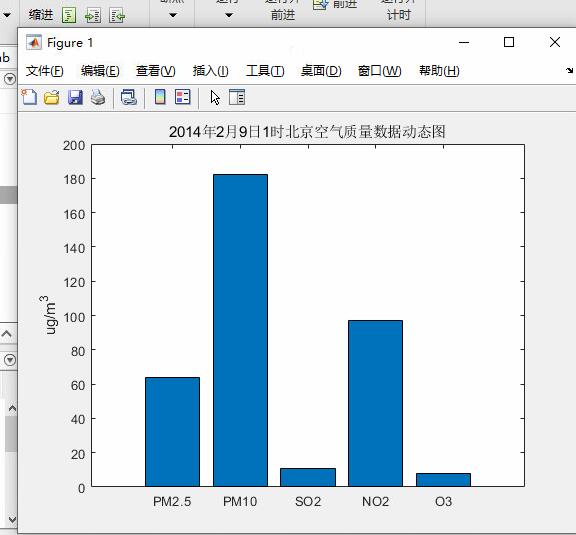Click the decrease indent icon in the editor

click(x=117, y=16)
